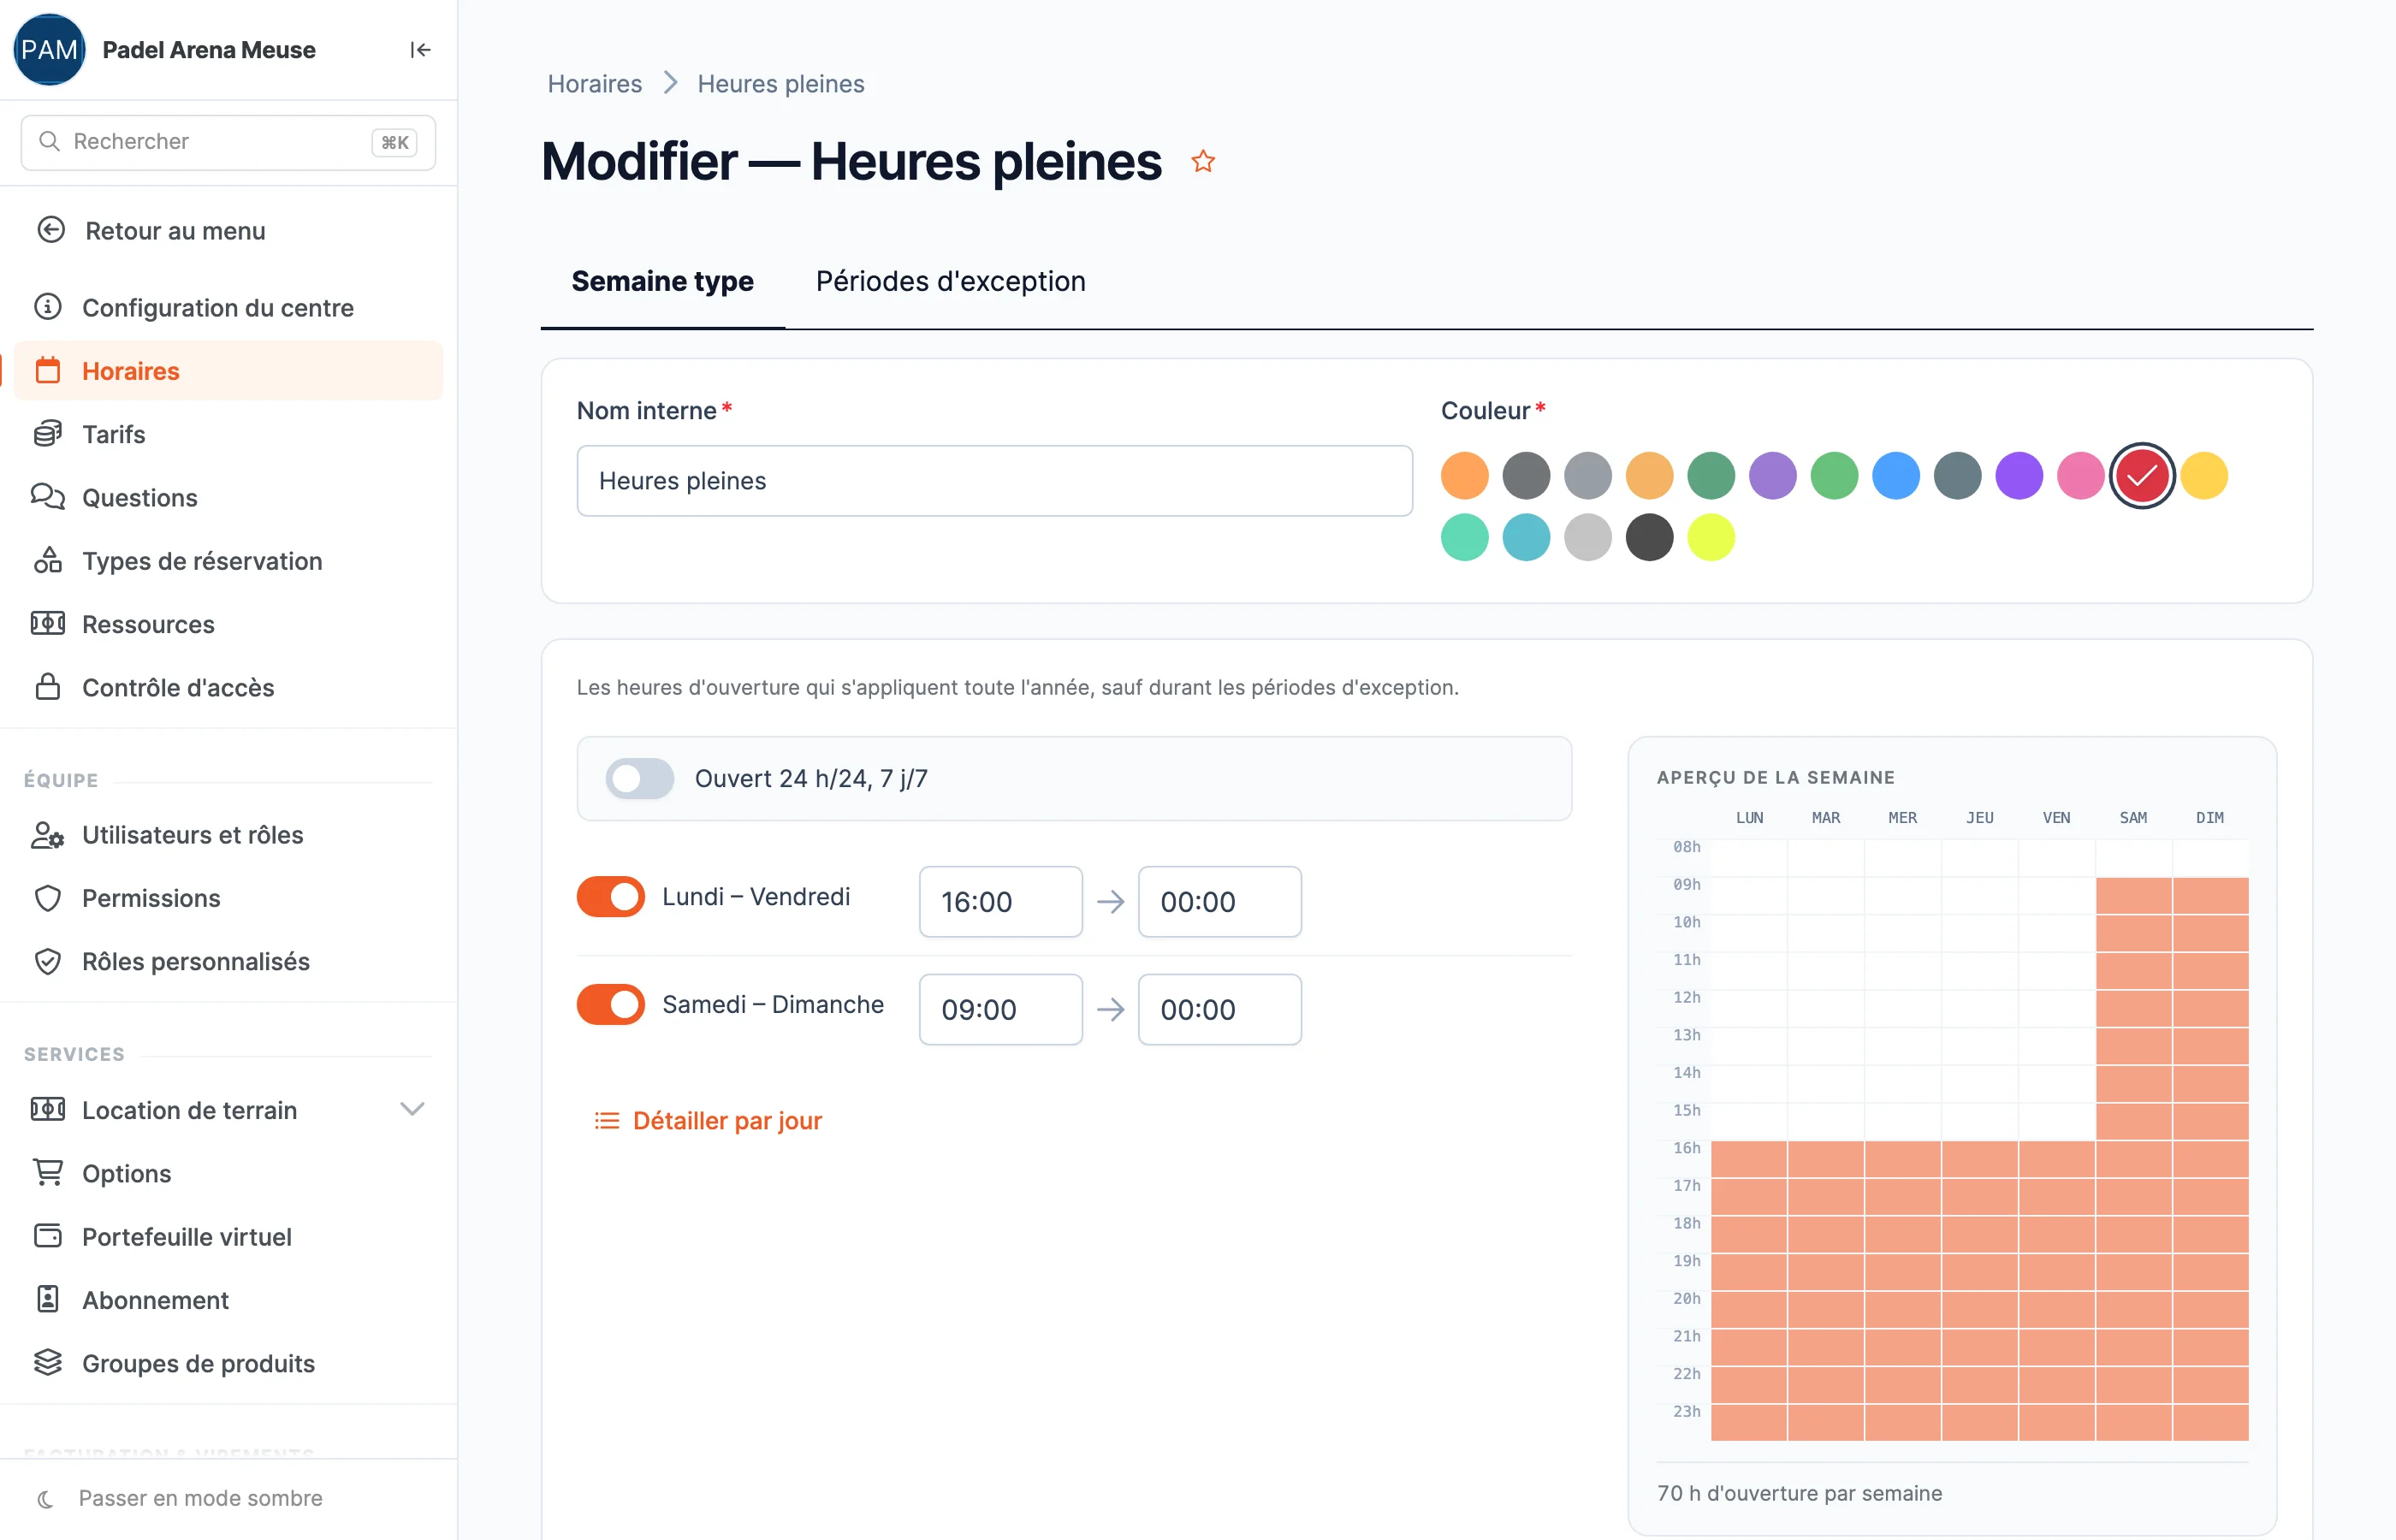Open Utilisateurs et rôles
The height and width of the screenshot is (1540, 2396).
tap(229, 835)
